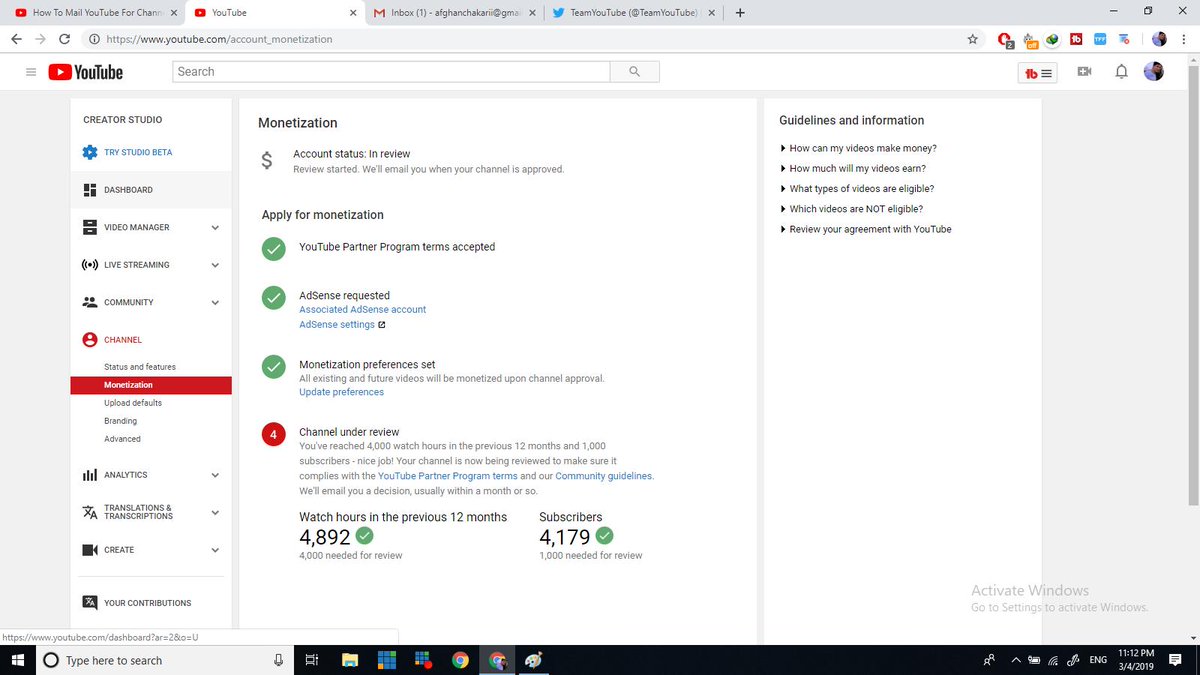Image resolution: width=1200 pixels, height=675 pixels.
Task: Open the TubeBuddy extension in Chrome toolbar
Action: click(1077, 39)
